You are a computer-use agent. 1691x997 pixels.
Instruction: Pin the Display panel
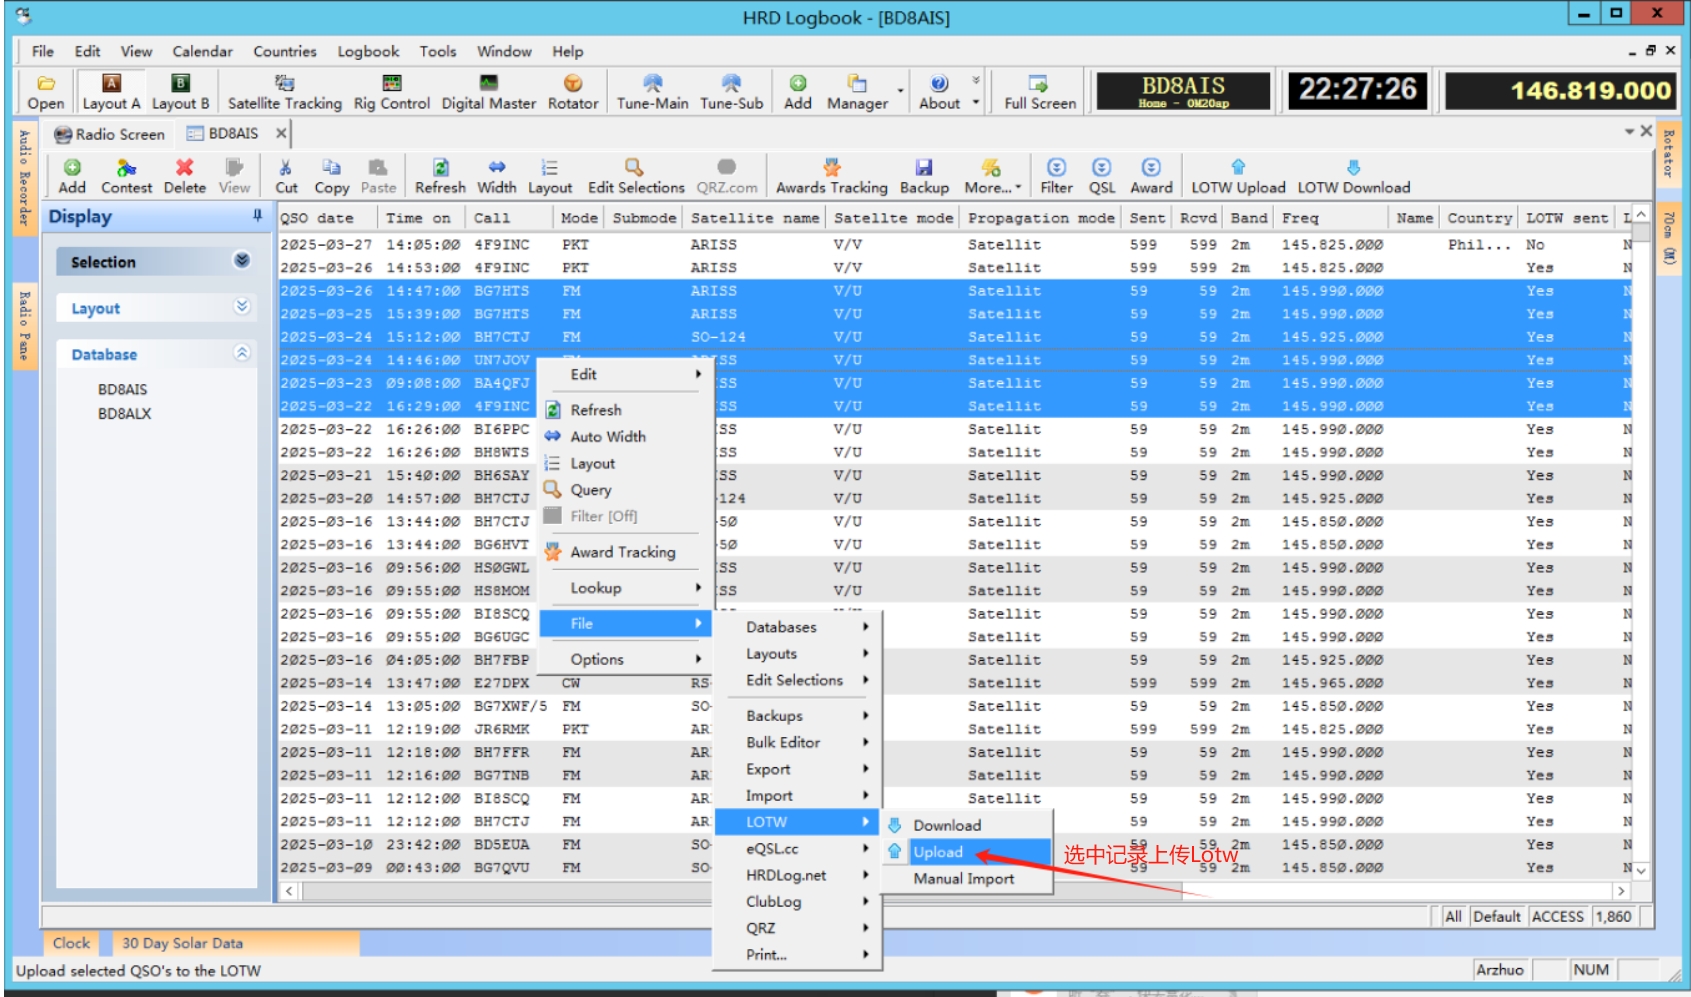[x=257, y=215]
